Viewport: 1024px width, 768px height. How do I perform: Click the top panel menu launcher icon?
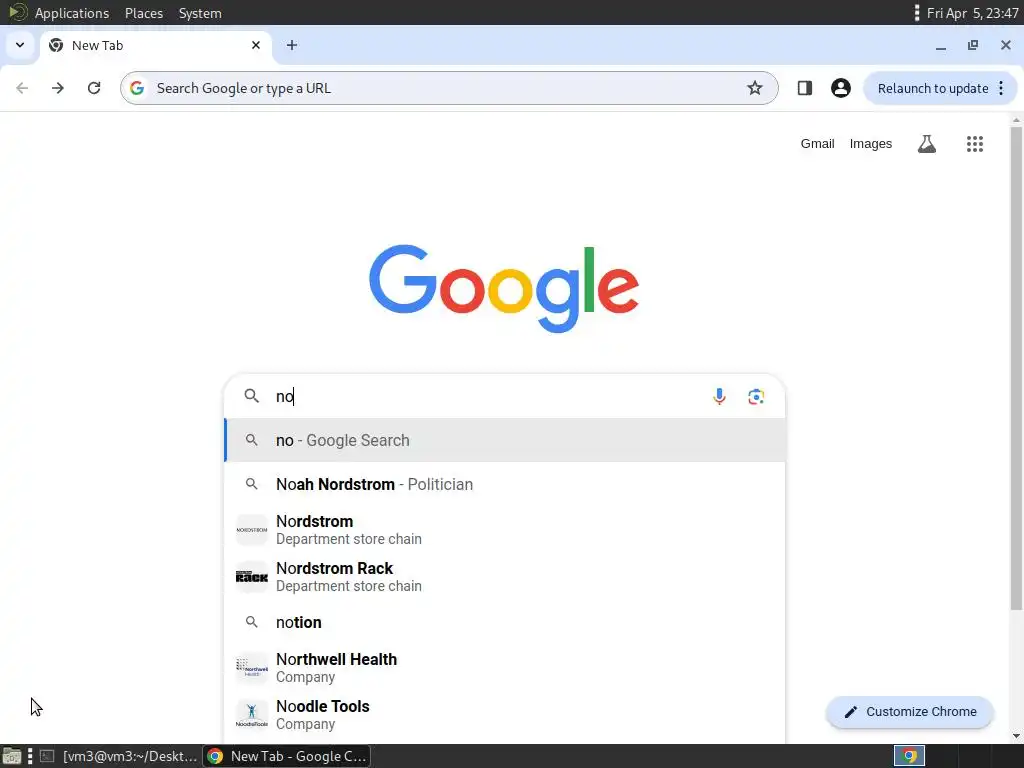tap(18, 12)
